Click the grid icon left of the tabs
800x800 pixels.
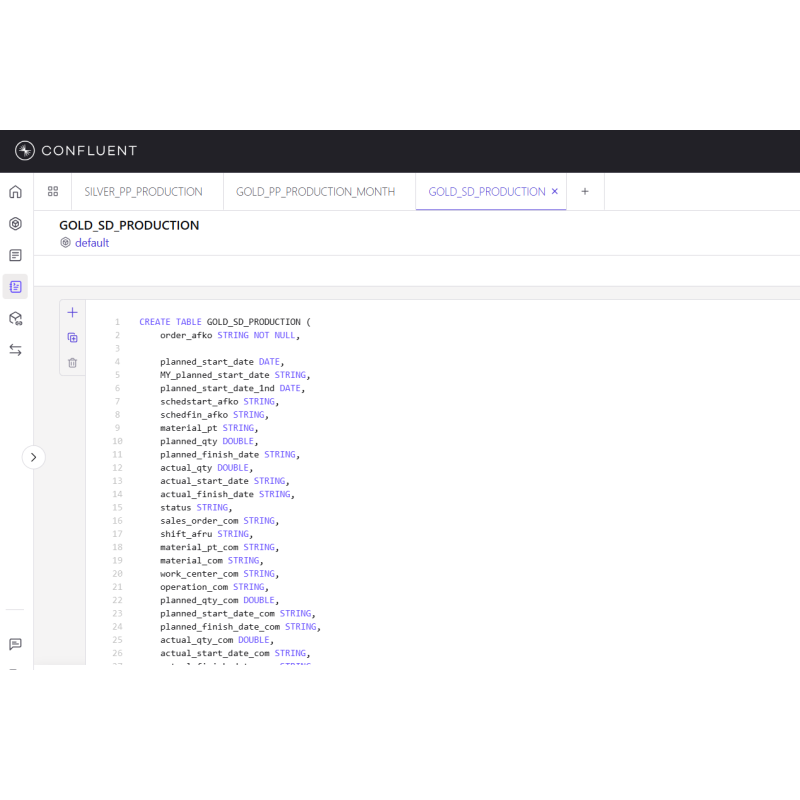click(x=53, y=191)
